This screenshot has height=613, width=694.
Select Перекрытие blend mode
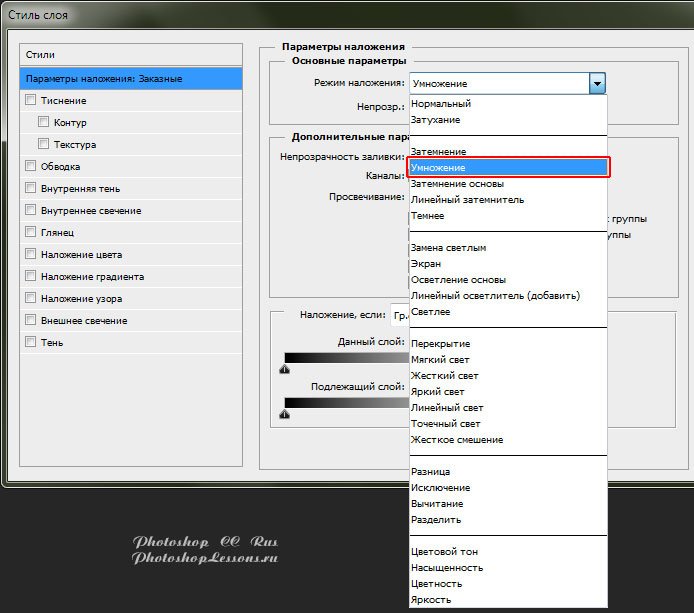coord(440,344)
